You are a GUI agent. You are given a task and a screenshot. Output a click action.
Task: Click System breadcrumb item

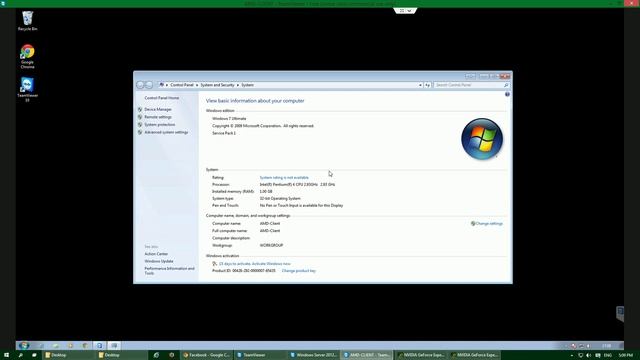pyautogui.click(x=247, y=85)
